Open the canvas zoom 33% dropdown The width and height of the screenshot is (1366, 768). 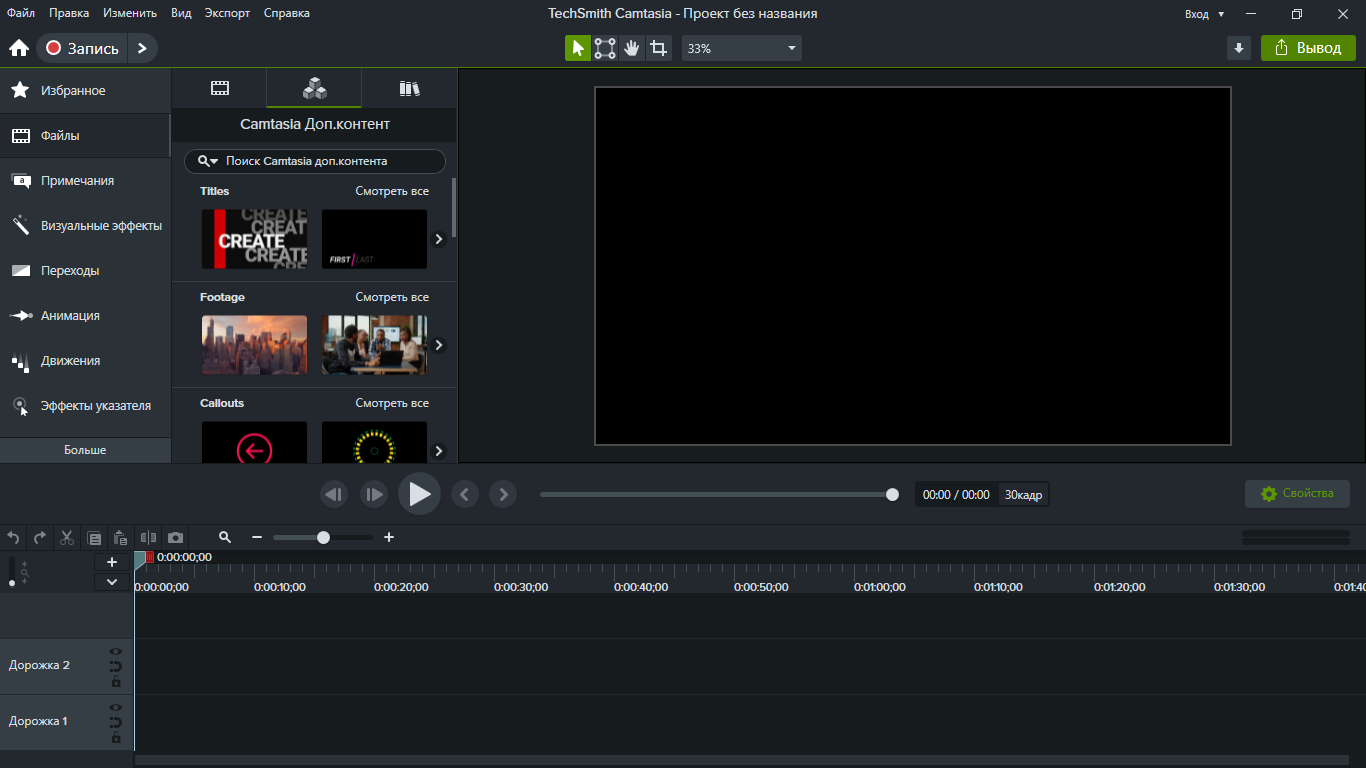click(741, 48)
